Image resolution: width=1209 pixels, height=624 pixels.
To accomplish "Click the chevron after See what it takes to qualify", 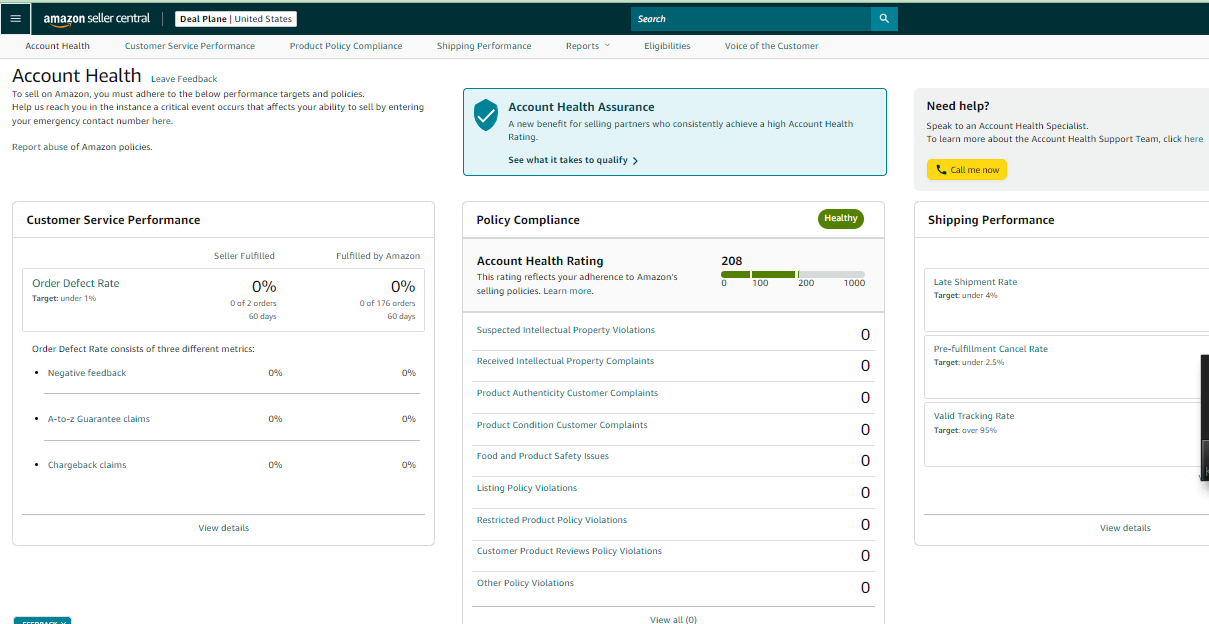I will [x=635, y=160].
